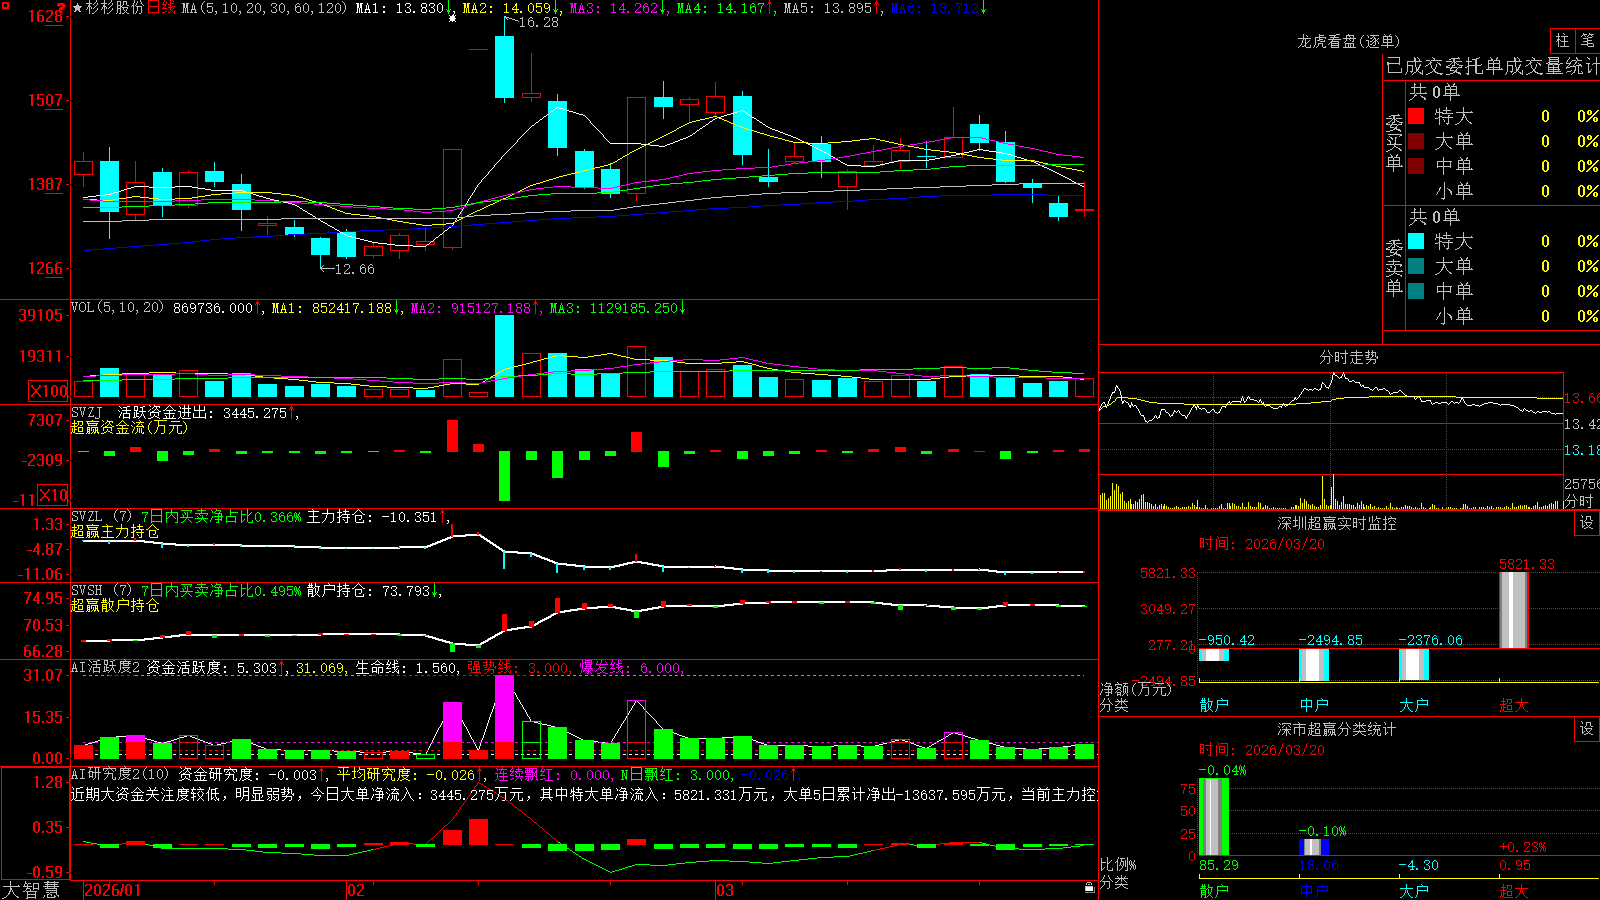Toggle the 笔 tick display button
This screenshot has height=900, width=1600.
tap(1587, 40)
